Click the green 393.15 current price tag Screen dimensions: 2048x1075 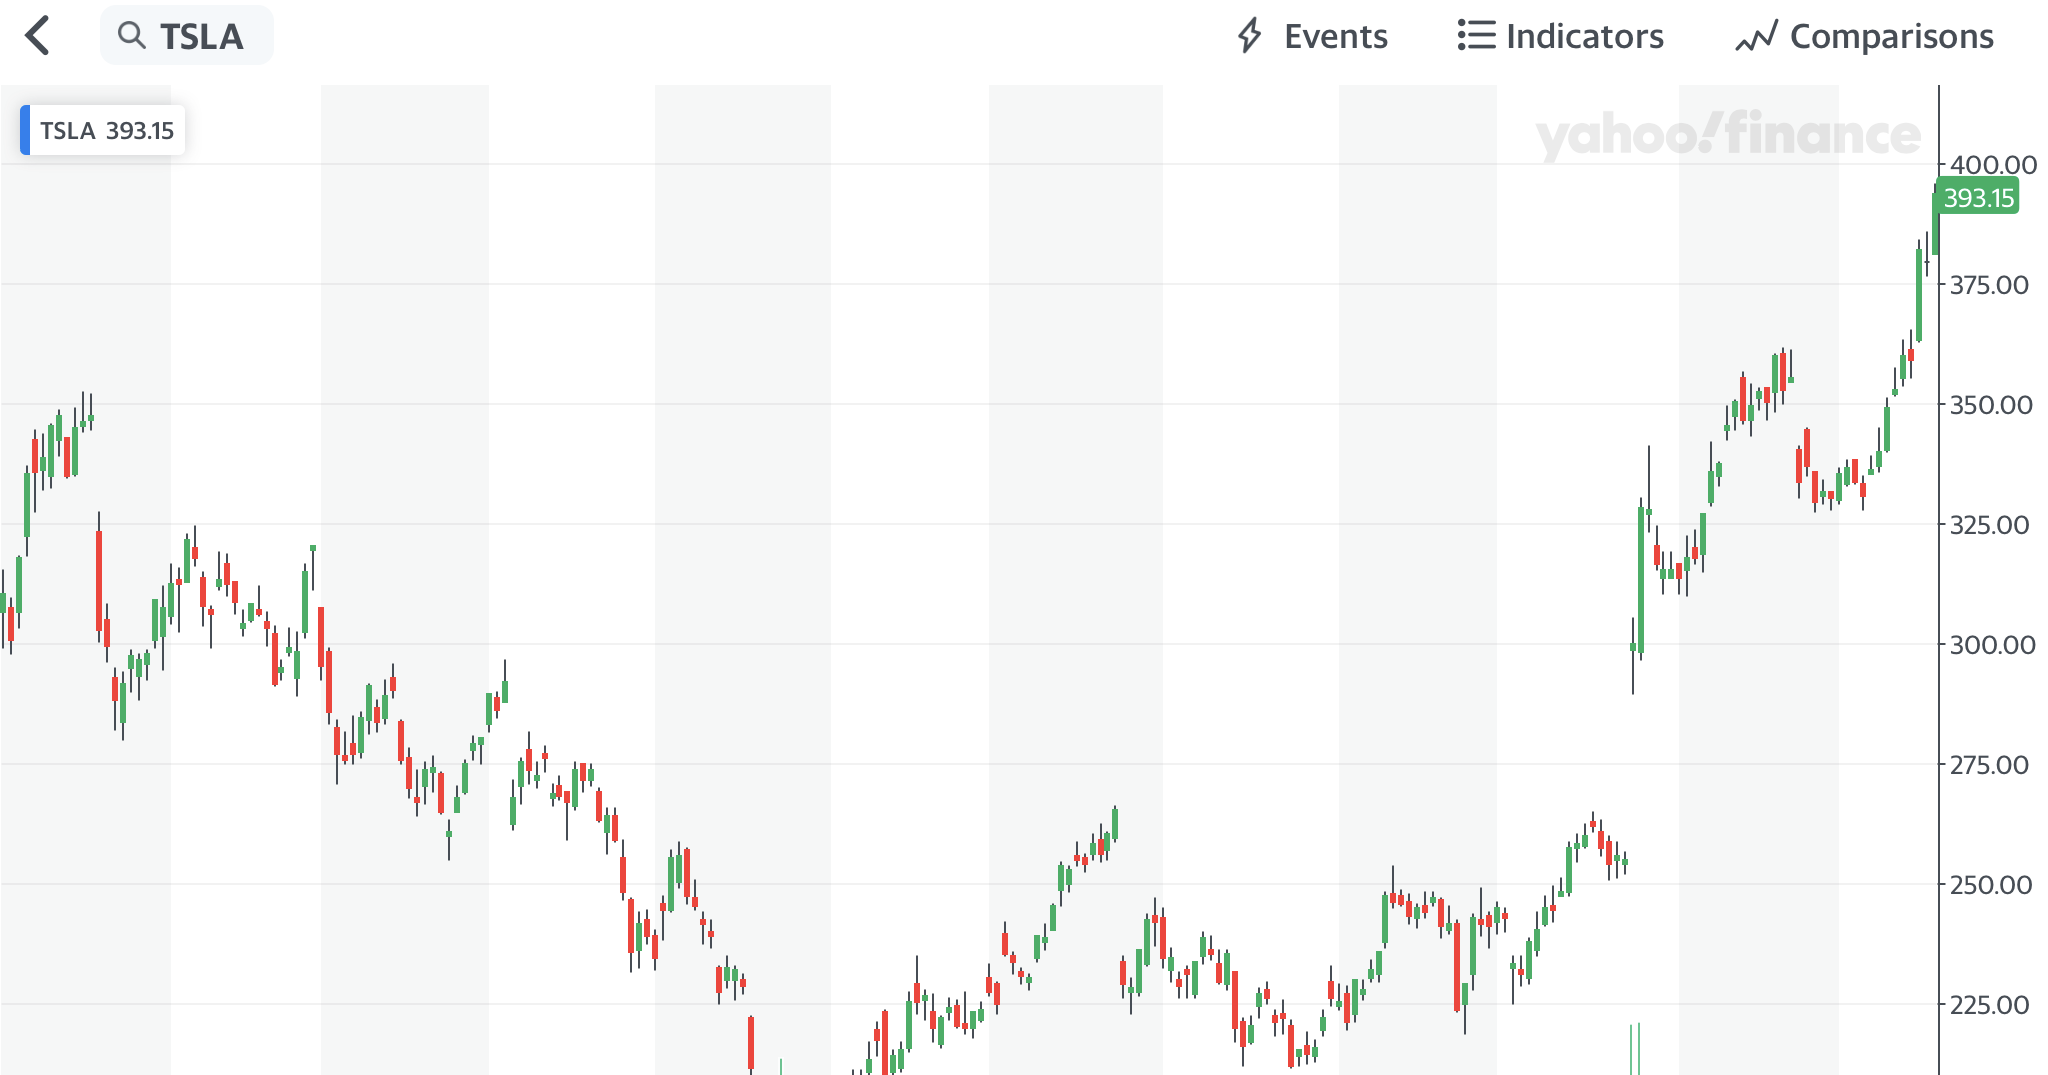coord(1977,197)
